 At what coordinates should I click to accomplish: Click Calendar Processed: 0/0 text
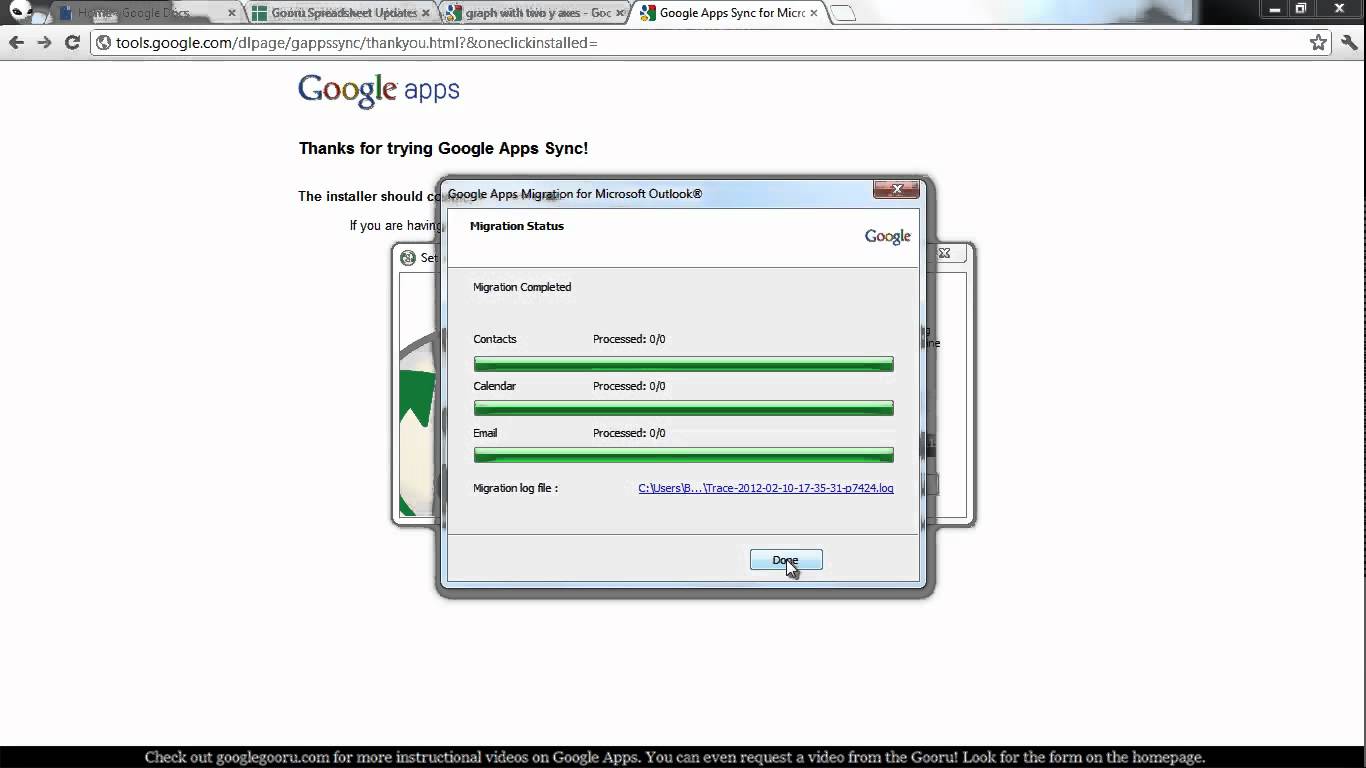click(x=629, y=386)
